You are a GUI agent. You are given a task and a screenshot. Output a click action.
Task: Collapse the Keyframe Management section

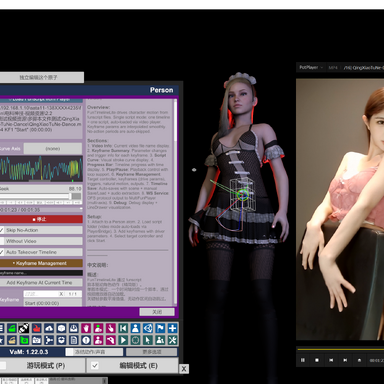[x=41, y=263]
